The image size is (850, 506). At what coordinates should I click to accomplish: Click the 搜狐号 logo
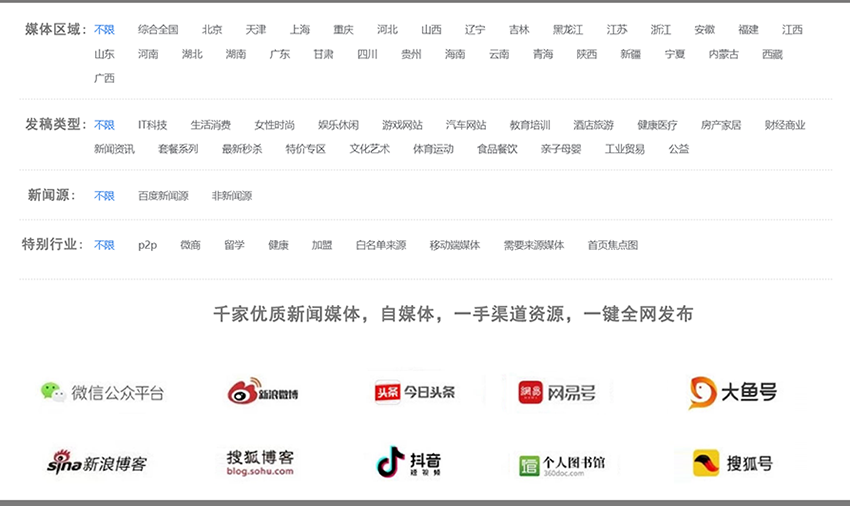(x=733, y=463)
